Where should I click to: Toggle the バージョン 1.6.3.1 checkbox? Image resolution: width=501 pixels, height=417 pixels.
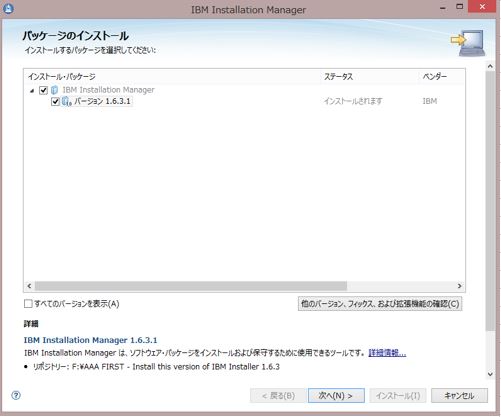click(55, 101)
